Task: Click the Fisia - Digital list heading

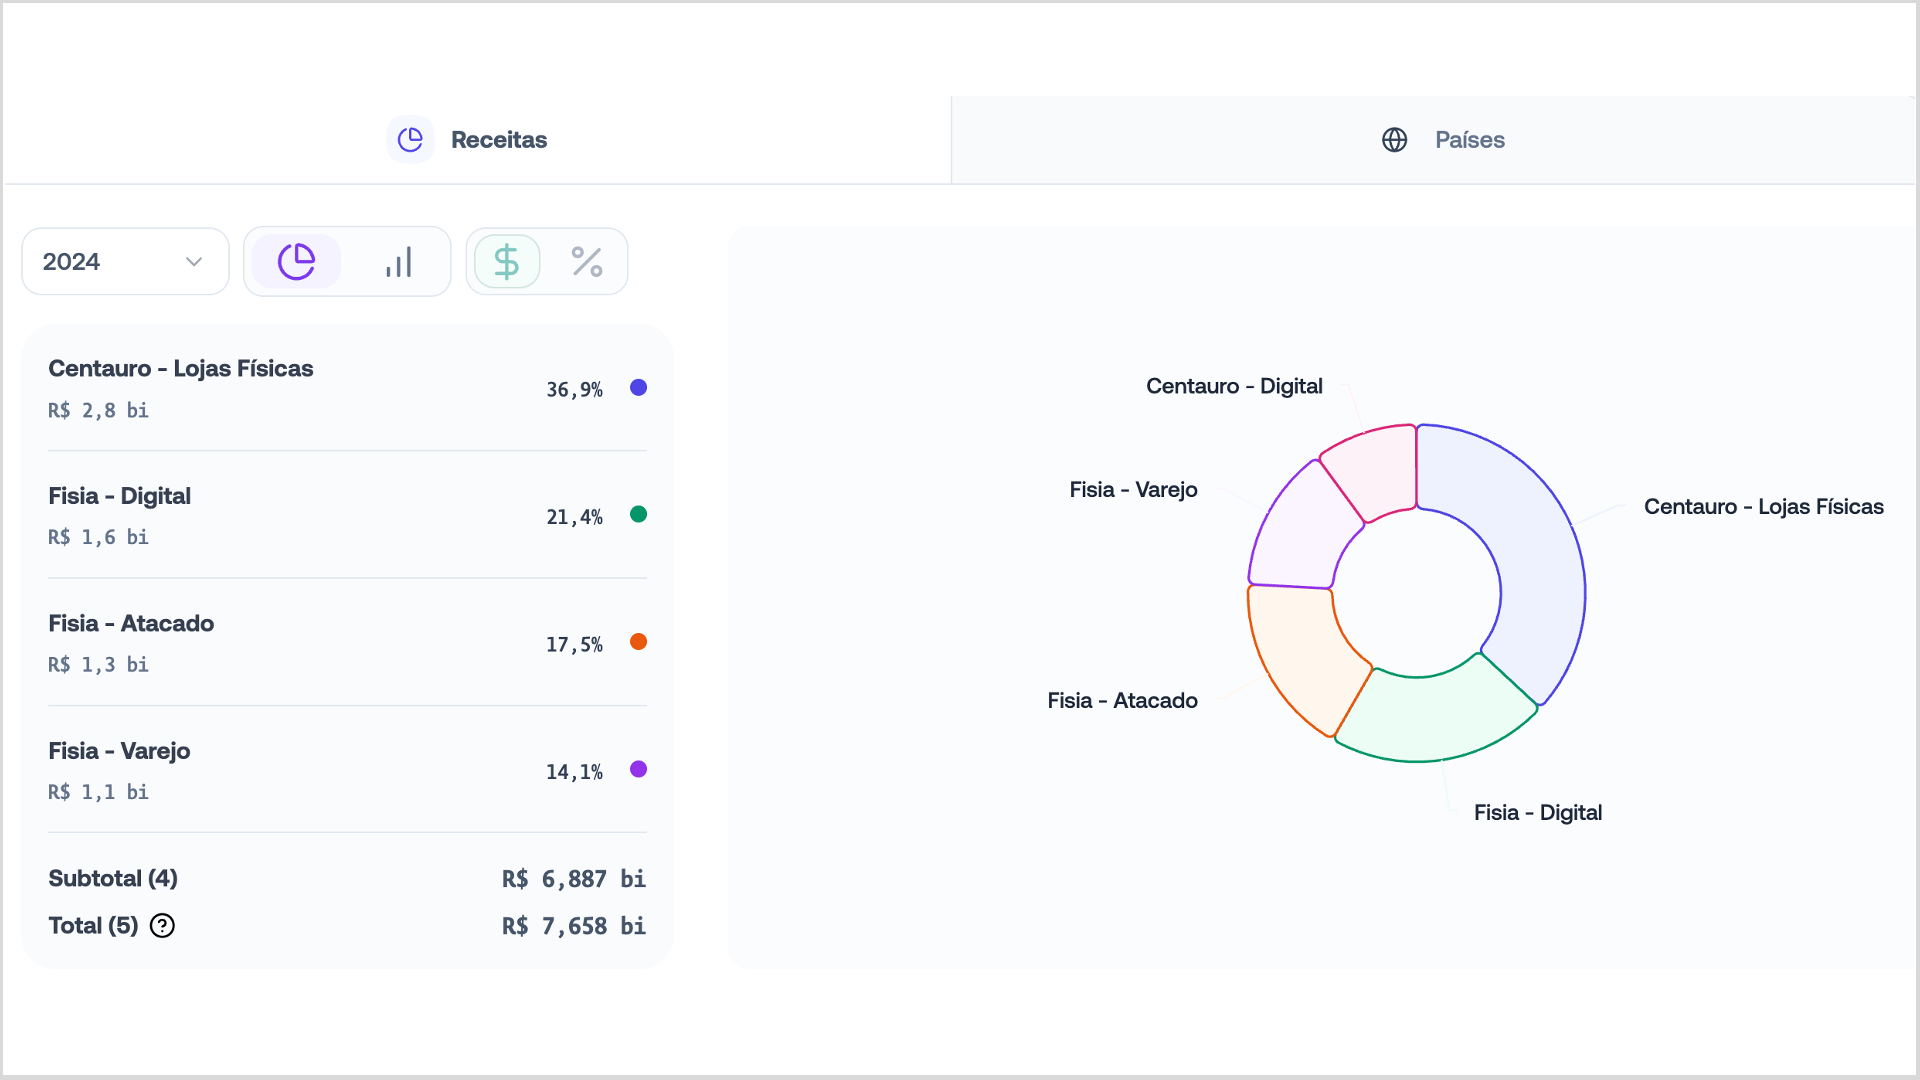Action: pyautogui.click(x=120, y=496)
